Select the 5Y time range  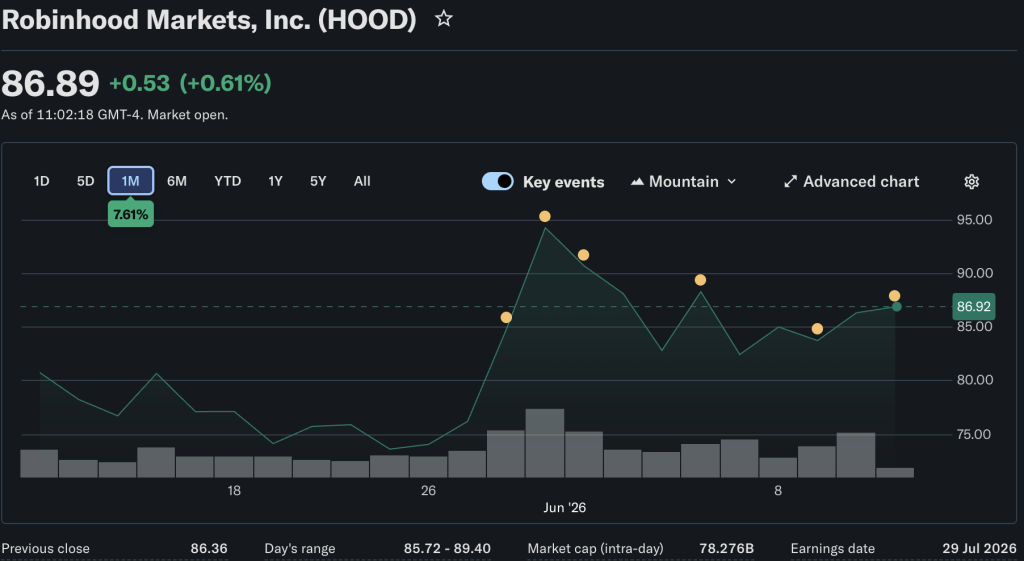point(318,182)
